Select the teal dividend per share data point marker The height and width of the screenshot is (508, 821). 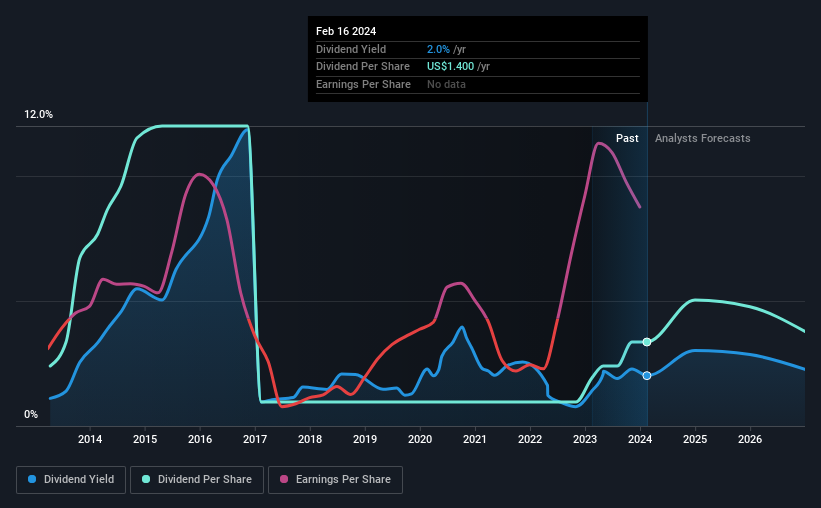click(x=647, y=342)
